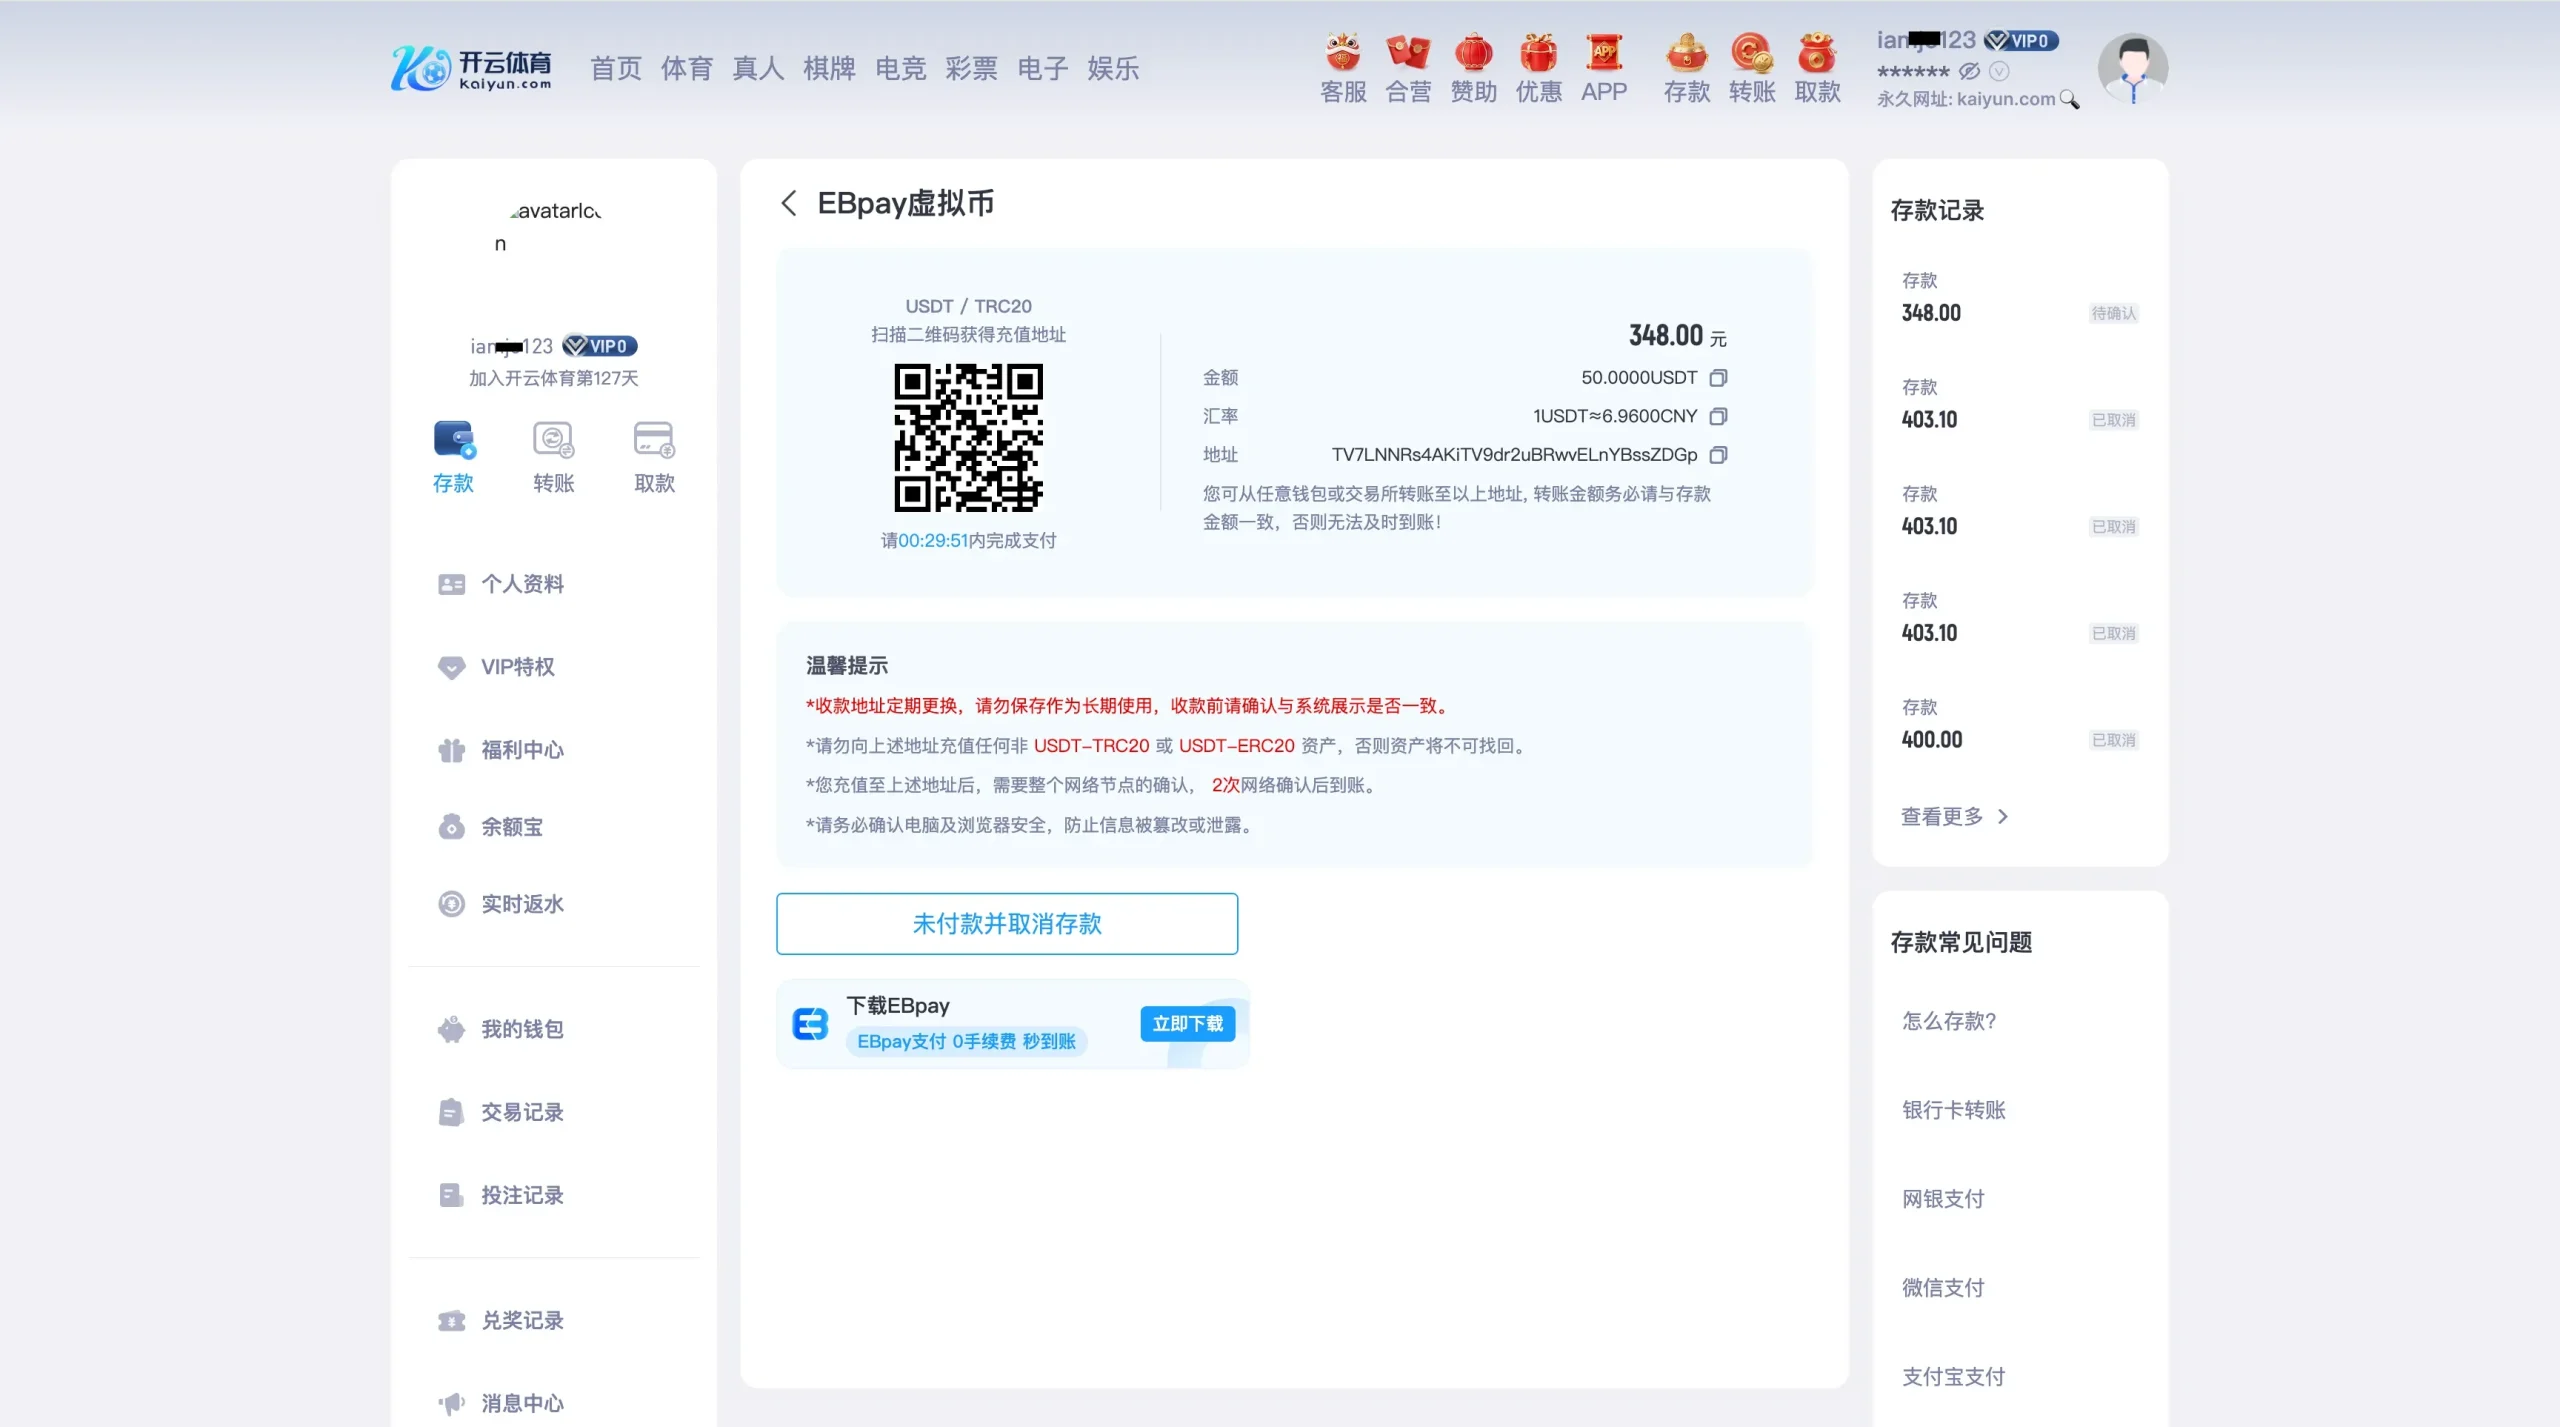Select the 电竞 esports menu item

click(900, 68)
